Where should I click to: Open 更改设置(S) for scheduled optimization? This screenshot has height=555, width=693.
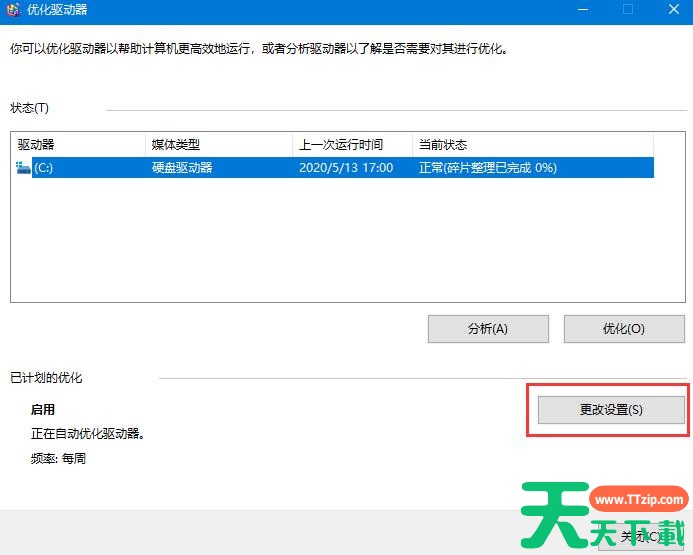click(x=611, y=410)
